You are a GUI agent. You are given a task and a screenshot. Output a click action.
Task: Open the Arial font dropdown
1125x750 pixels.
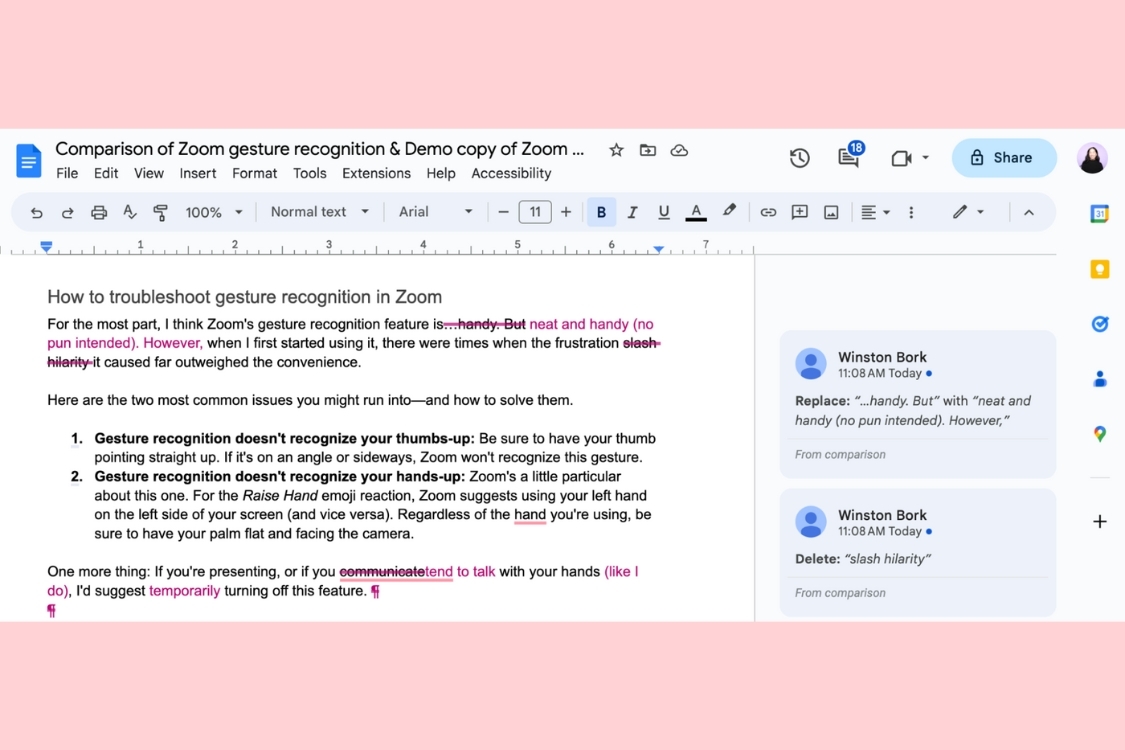point(436,212)
